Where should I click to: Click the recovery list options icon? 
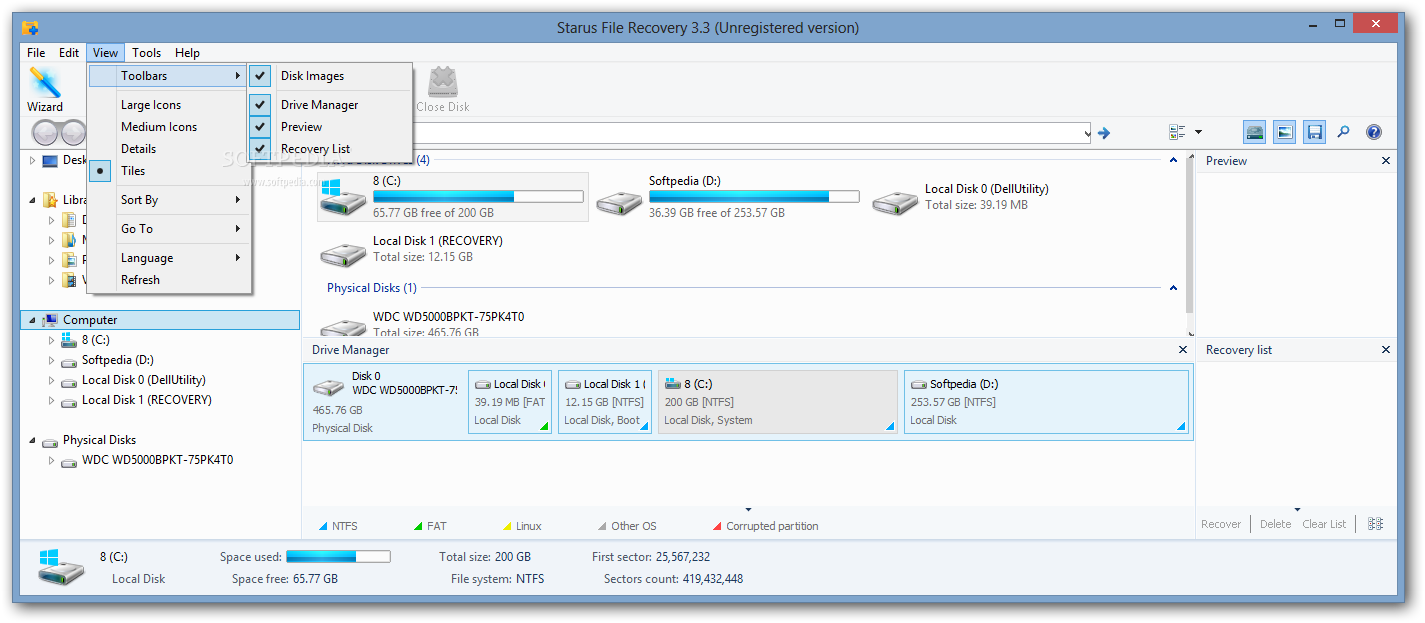(1376, 524)
